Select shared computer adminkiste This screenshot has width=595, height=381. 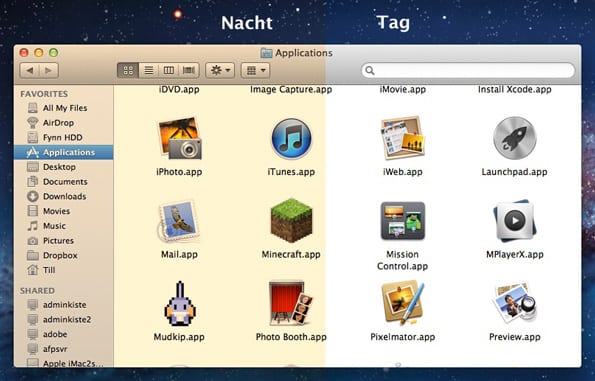(x=63, y=305)
